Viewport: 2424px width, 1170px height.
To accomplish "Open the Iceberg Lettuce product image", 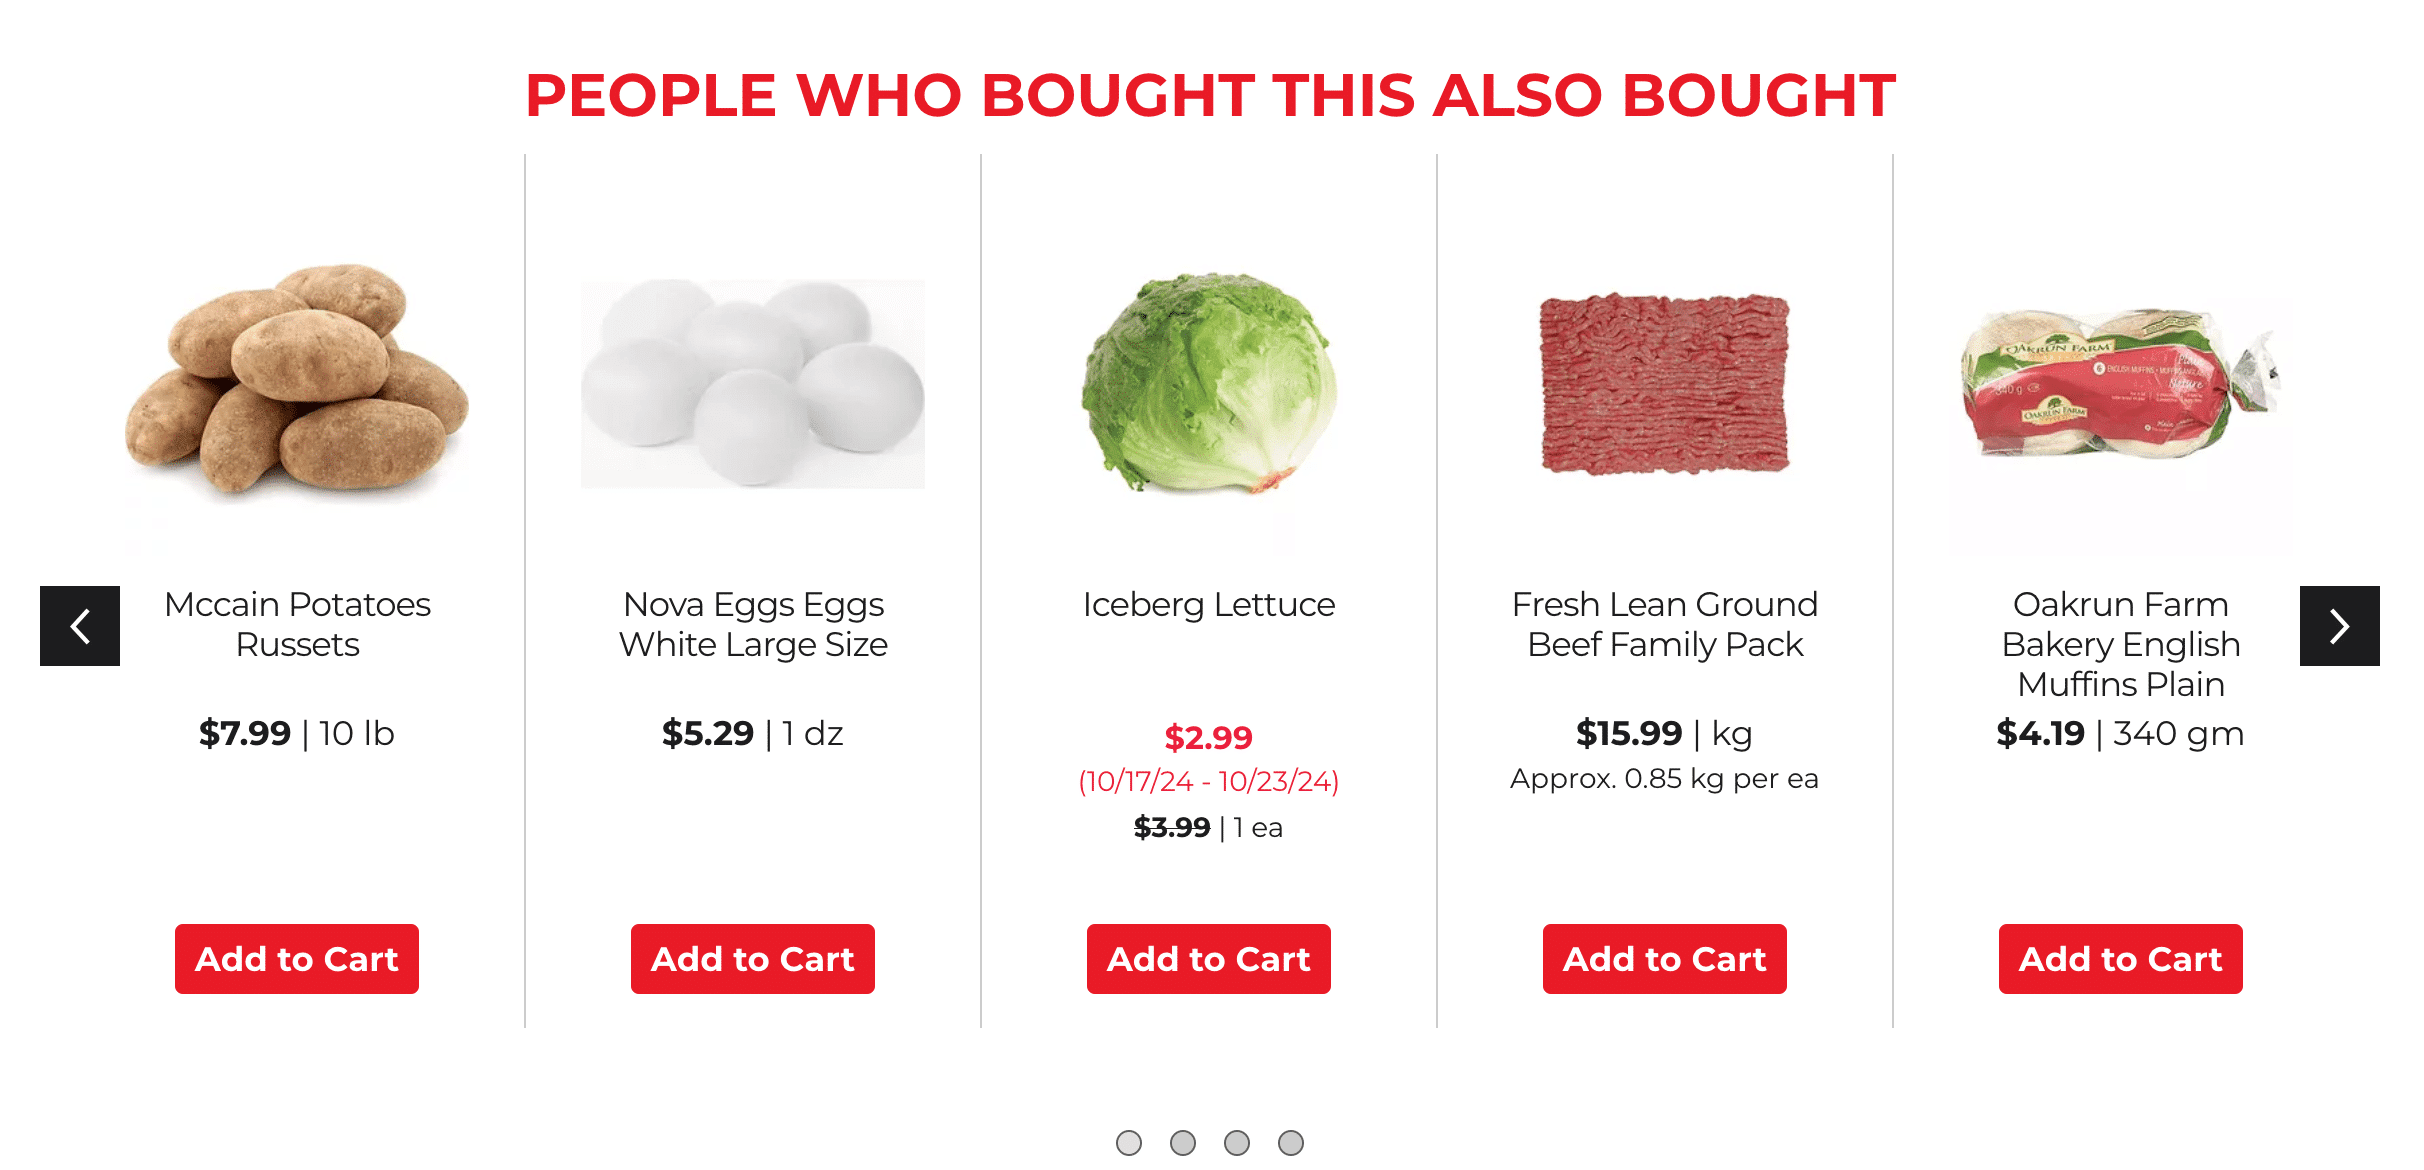I will tap(1209, 384).
